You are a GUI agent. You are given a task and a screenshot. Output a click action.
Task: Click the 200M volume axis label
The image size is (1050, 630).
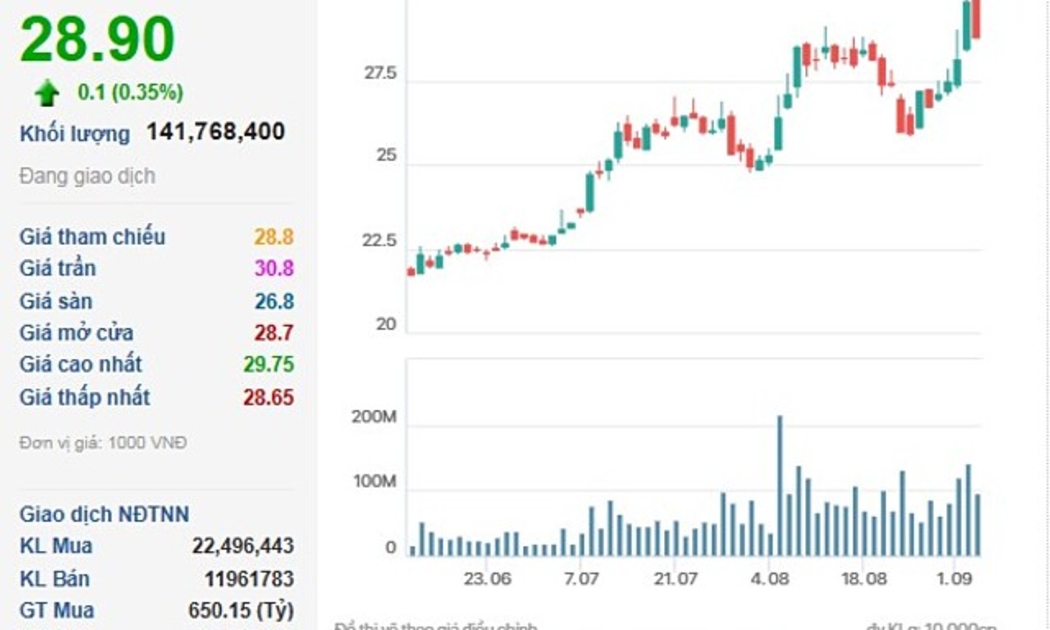pyautogui.click(x=376, y=417)
